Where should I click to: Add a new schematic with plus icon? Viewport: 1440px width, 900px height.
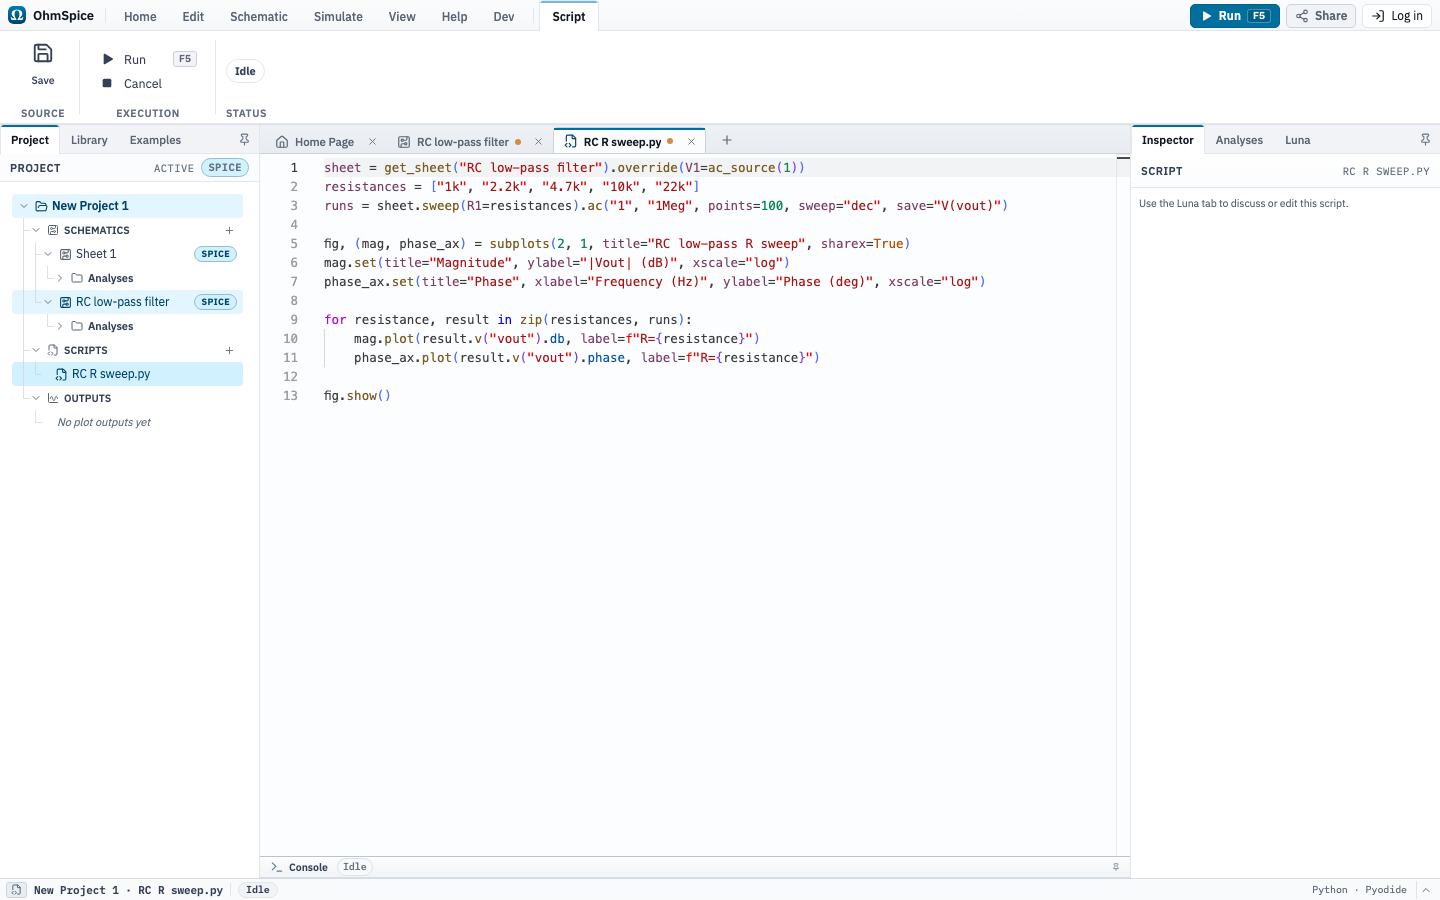point(229,230)
